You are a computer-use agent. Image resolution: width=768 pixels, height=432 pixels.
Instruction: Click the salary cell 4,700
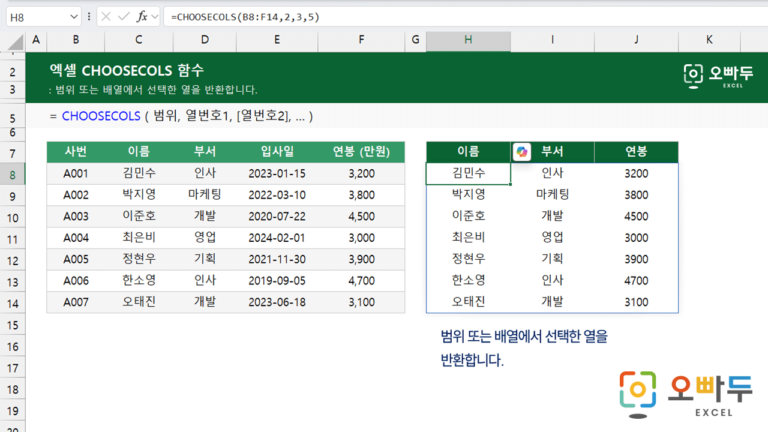pyautogui.click(x=361, y=281)
